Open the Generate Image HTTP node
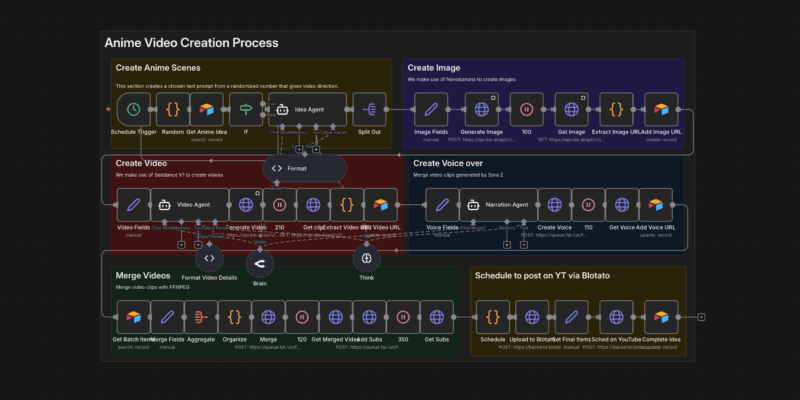This screenshot has width=800, height=400. pos(481,109)
